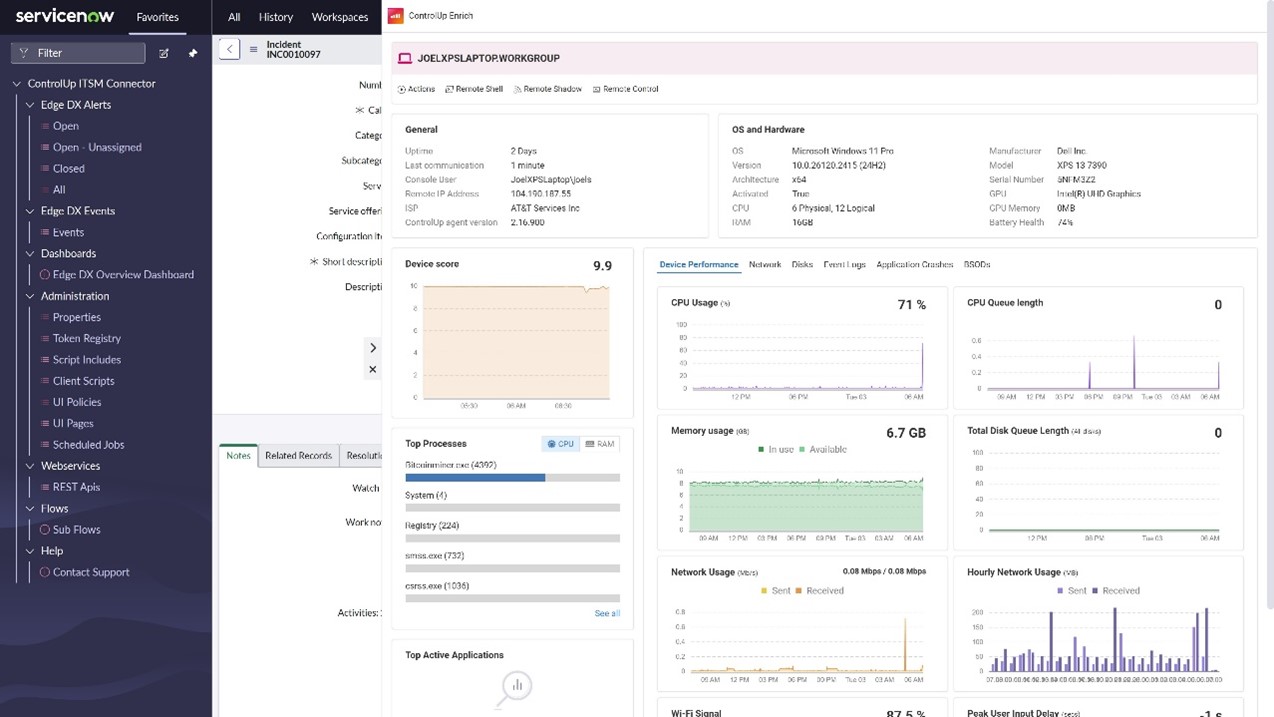Image resolution: width=1274 pixels, height=717 pixels.
Task: Open All under Edge DX Alerts
Action: [x=59, y=189]
